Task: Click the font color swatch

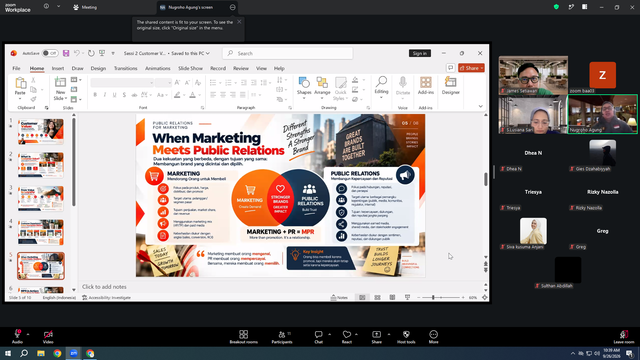Action: (192, 95)
